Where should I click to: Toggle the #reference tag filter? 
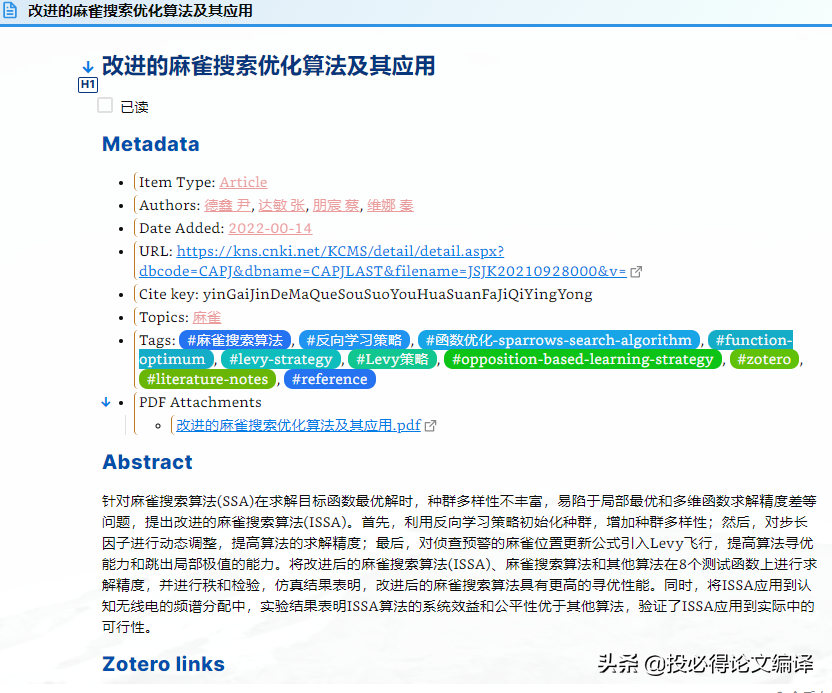(329, 379)
